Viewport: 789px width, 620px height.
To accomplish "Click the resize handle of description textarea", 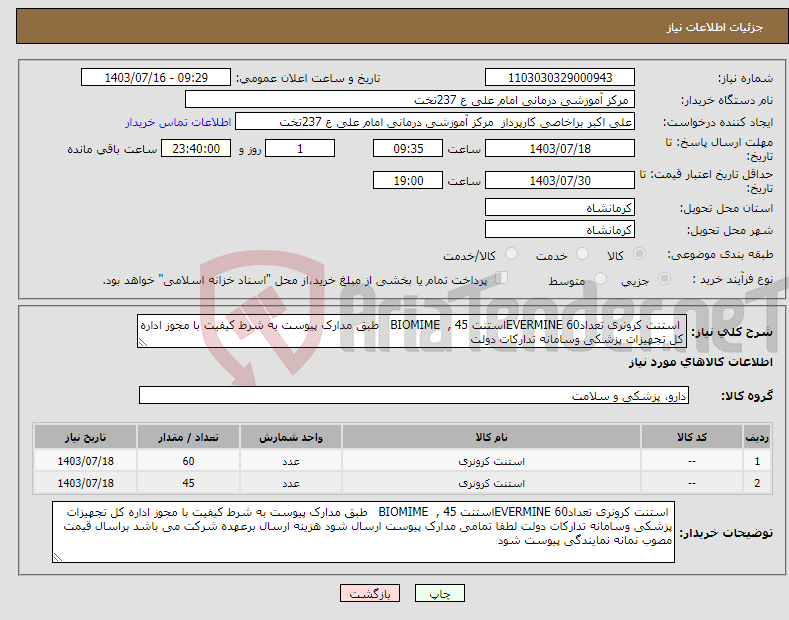I will 142,343.
